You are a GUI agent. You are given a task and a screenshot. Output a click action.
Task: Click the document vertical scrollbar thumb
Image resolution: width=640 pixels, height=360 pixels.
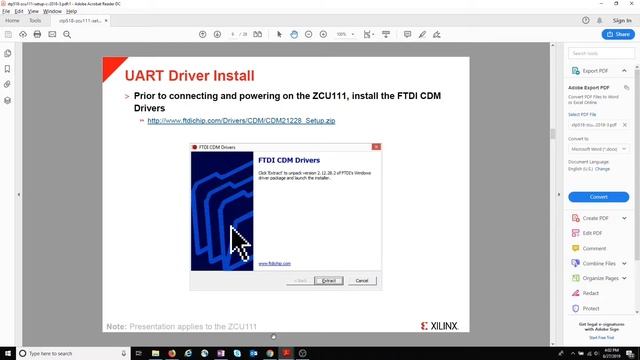(x=553, y=134)
